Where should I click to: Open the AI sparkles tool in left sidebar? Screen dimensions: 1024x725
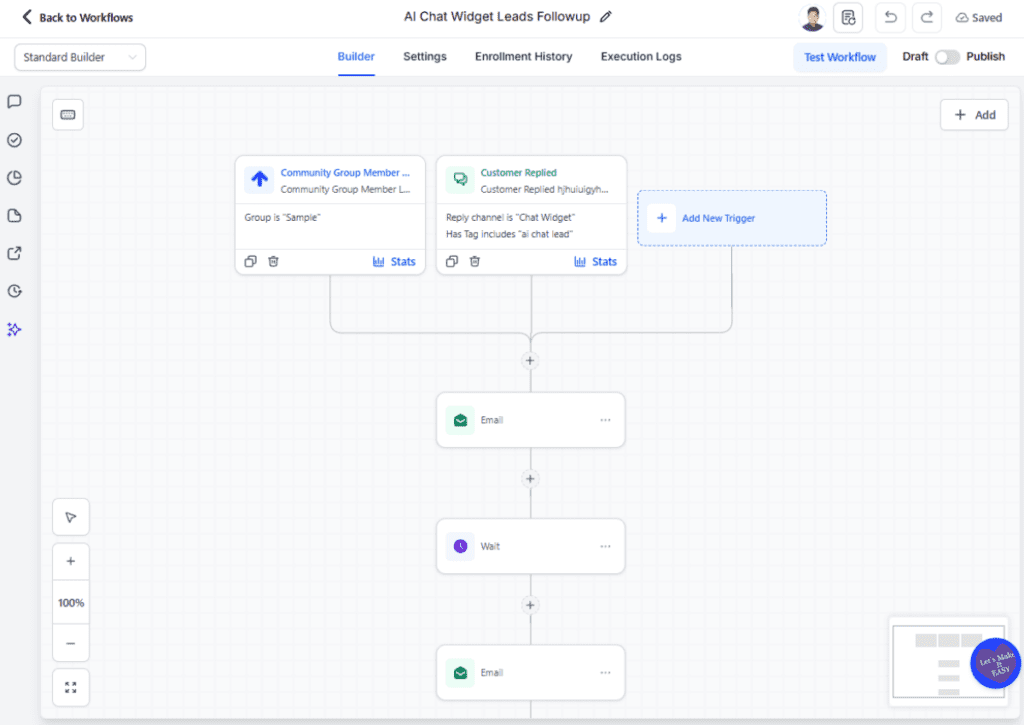tap(13, 329)
